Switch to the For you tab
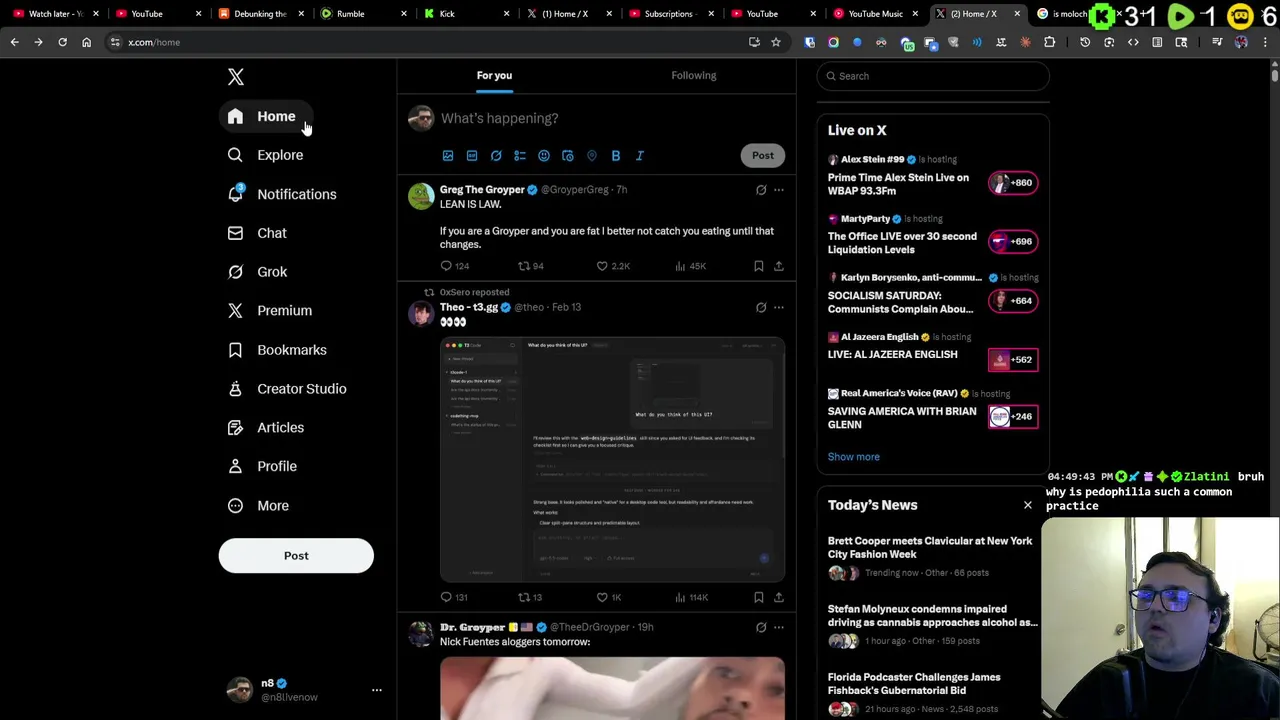Image resolution: width=1280 pixels, height=720 pixels. pyautogui.click(x=494, y=75)
